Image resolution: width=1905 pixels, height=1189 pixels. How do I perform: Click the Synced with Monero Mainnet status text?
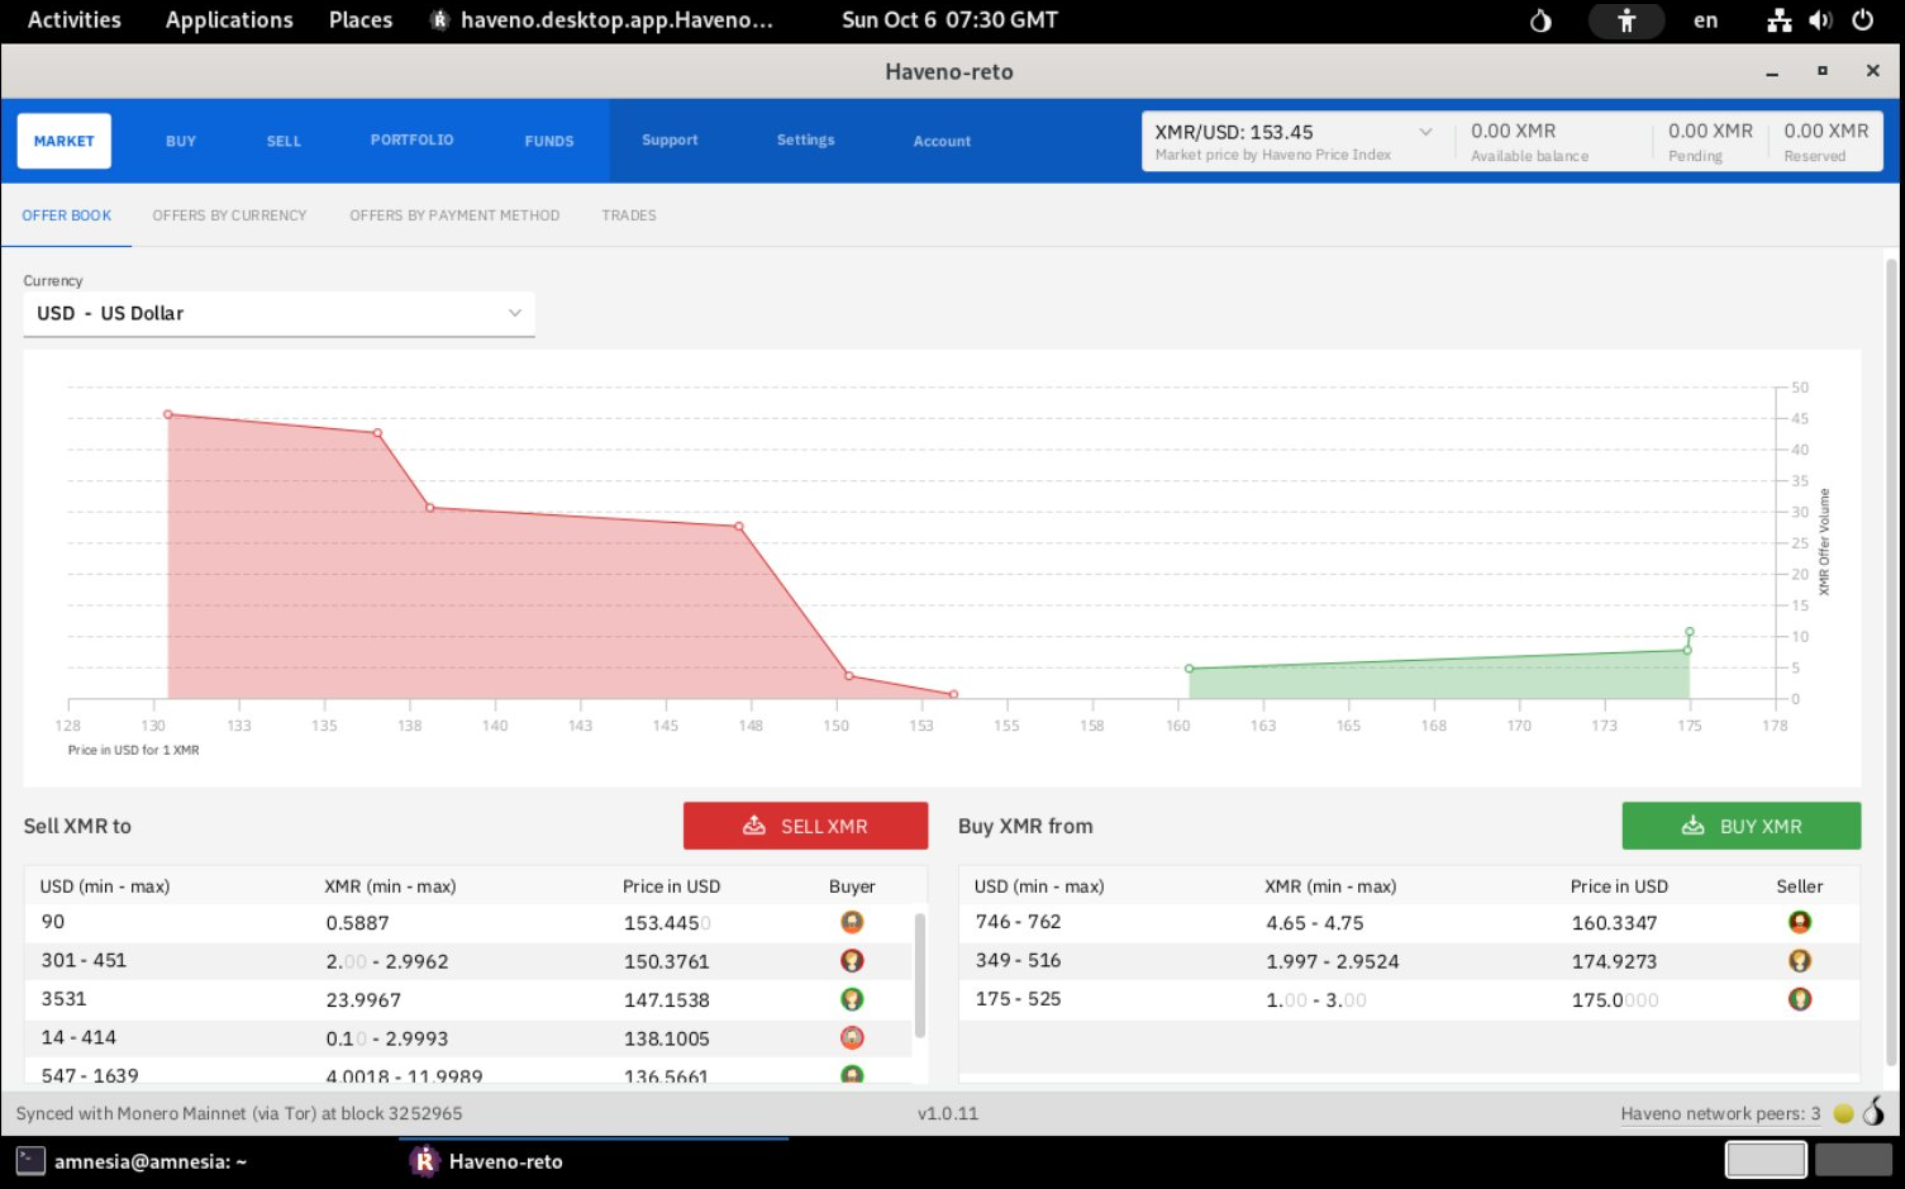[x=239, y=1113]
